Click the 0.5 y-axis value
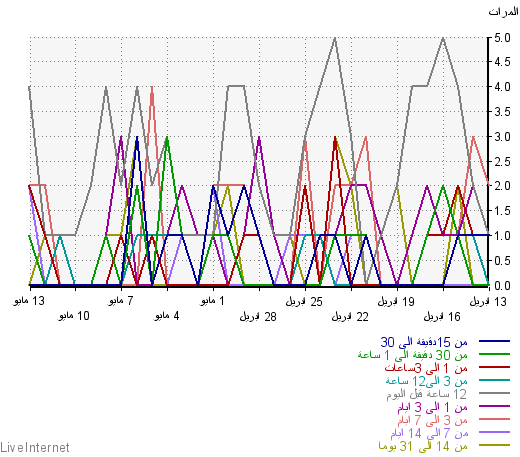The width and height of the screenshot is (520, 457). 502,261
